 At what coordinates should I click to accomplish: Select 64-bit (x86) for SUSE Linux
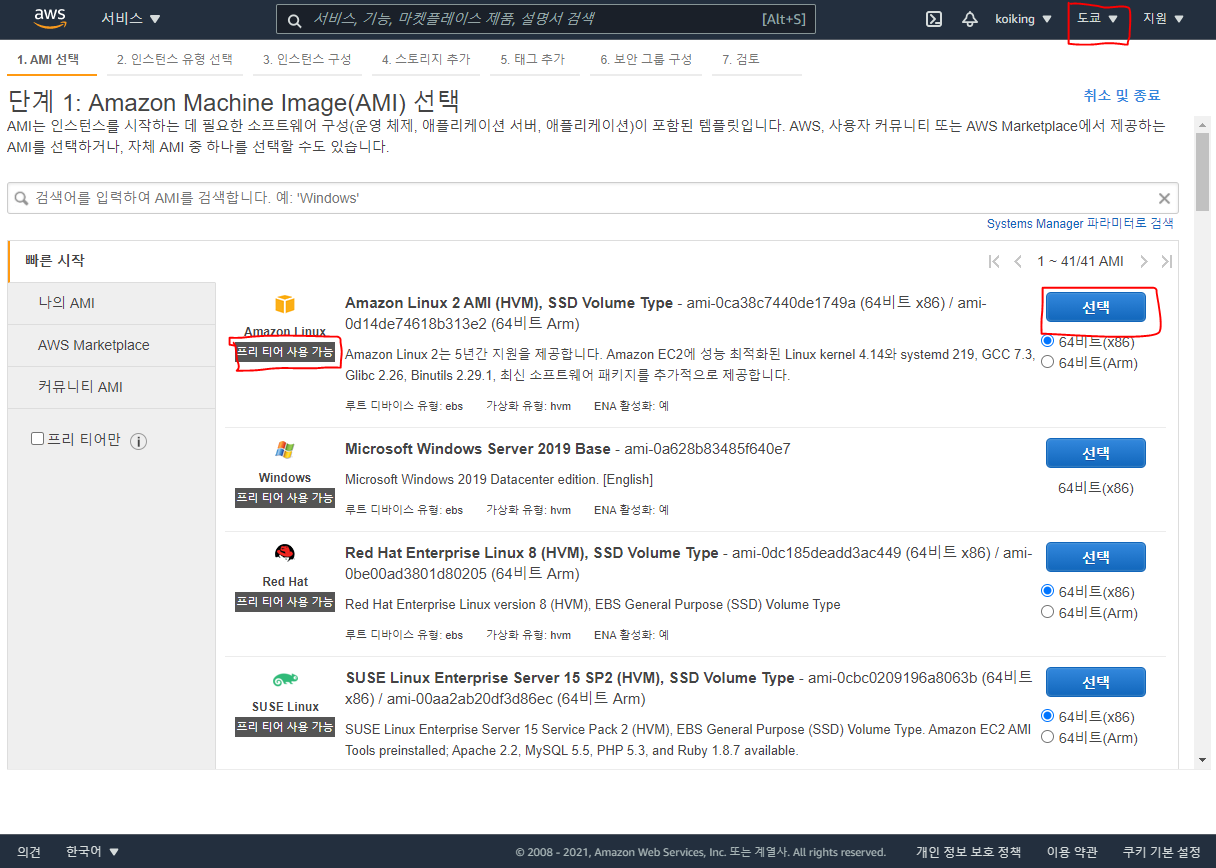pyautogui.click(x=1048, y=716)
